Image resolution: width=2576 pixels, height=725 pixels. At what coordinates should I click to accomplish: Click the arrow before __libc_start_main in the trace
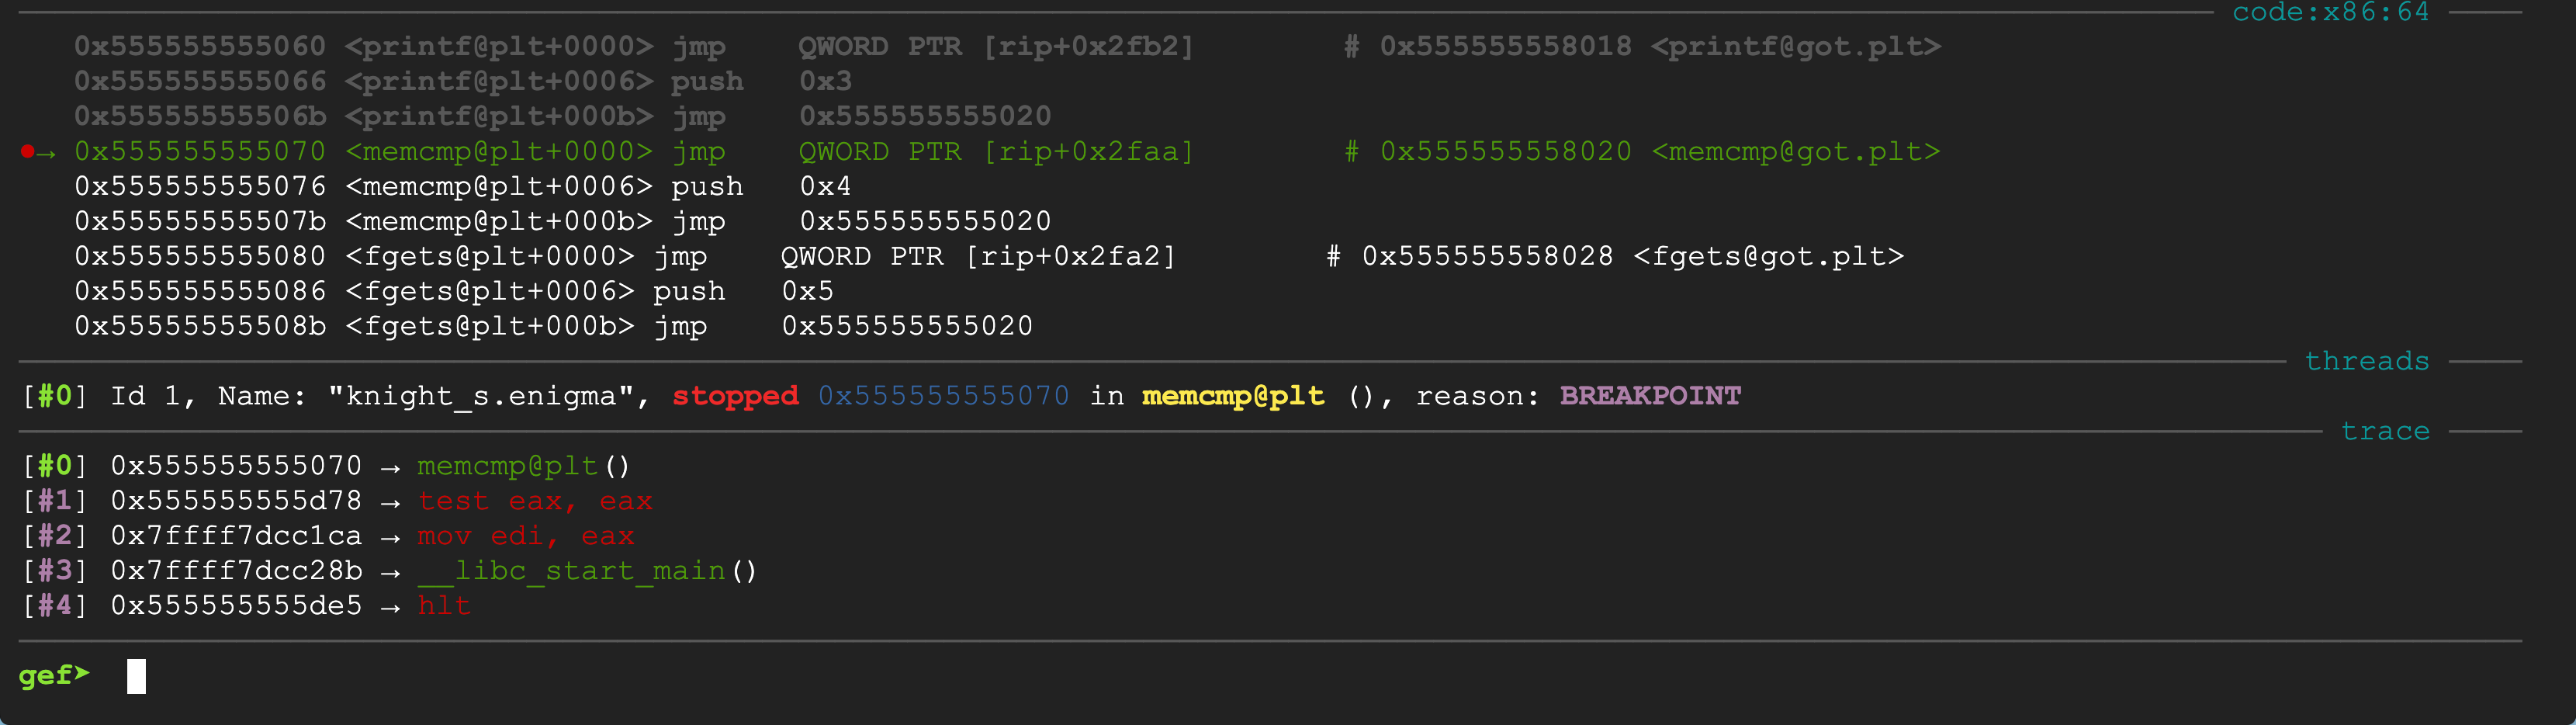(390, 572)
